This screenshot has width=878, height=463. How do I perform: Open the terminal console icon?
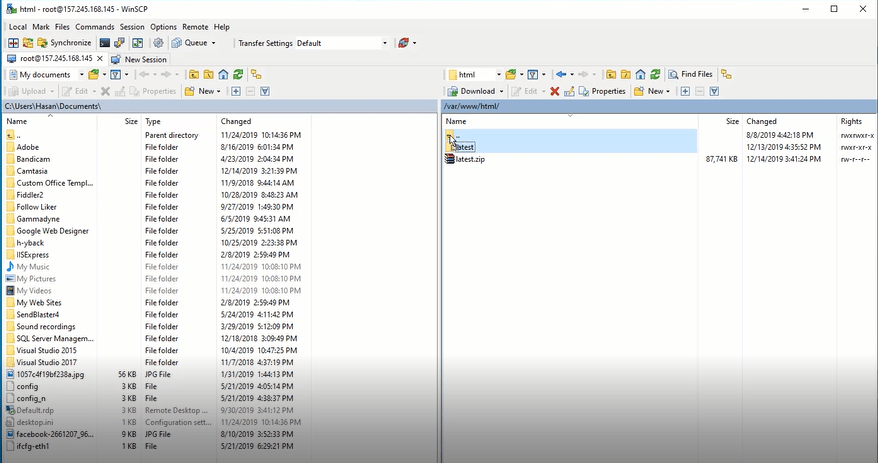105,43
